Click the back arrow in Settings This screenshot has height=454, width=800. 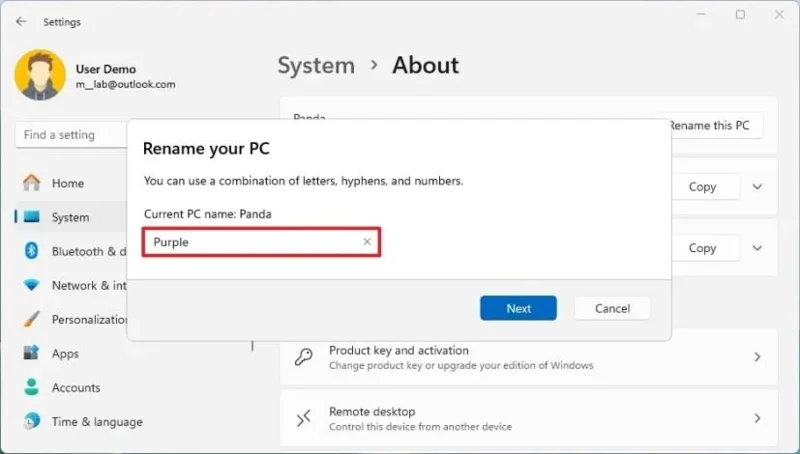coord(21,21)
